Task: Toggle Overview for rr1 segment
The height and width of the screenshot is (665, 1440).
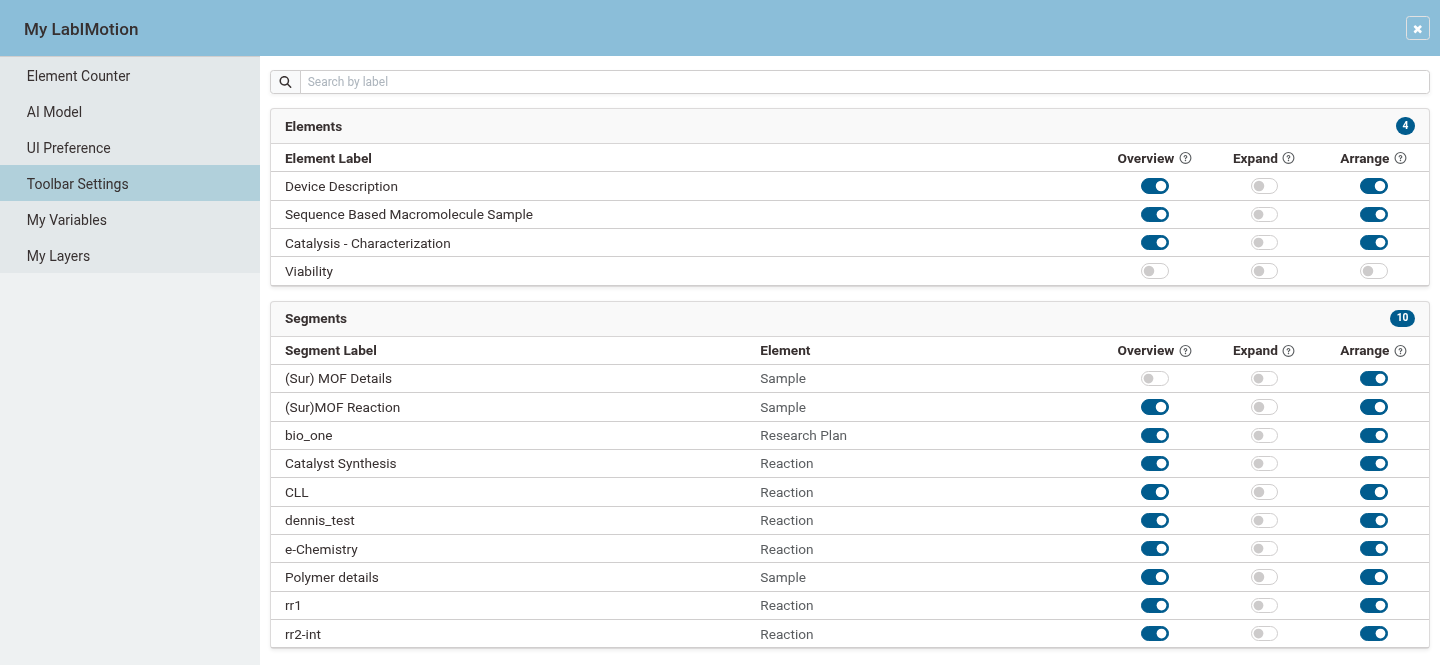Action: click(x=1155, y=605)
